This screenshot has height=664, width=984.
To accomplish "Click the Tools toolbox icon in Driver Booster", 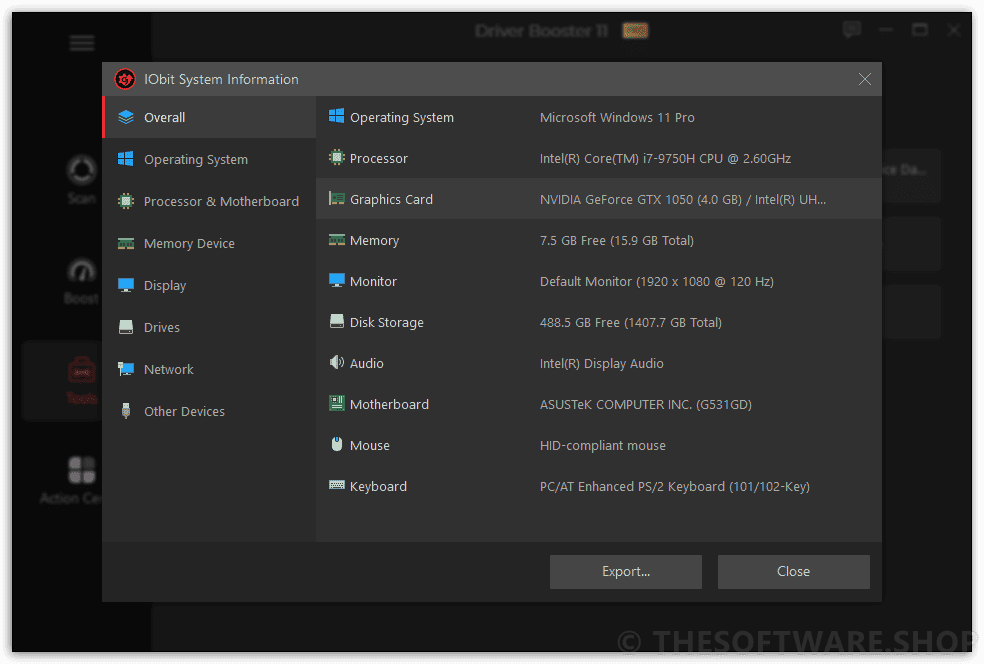I will tap(82, 370).
